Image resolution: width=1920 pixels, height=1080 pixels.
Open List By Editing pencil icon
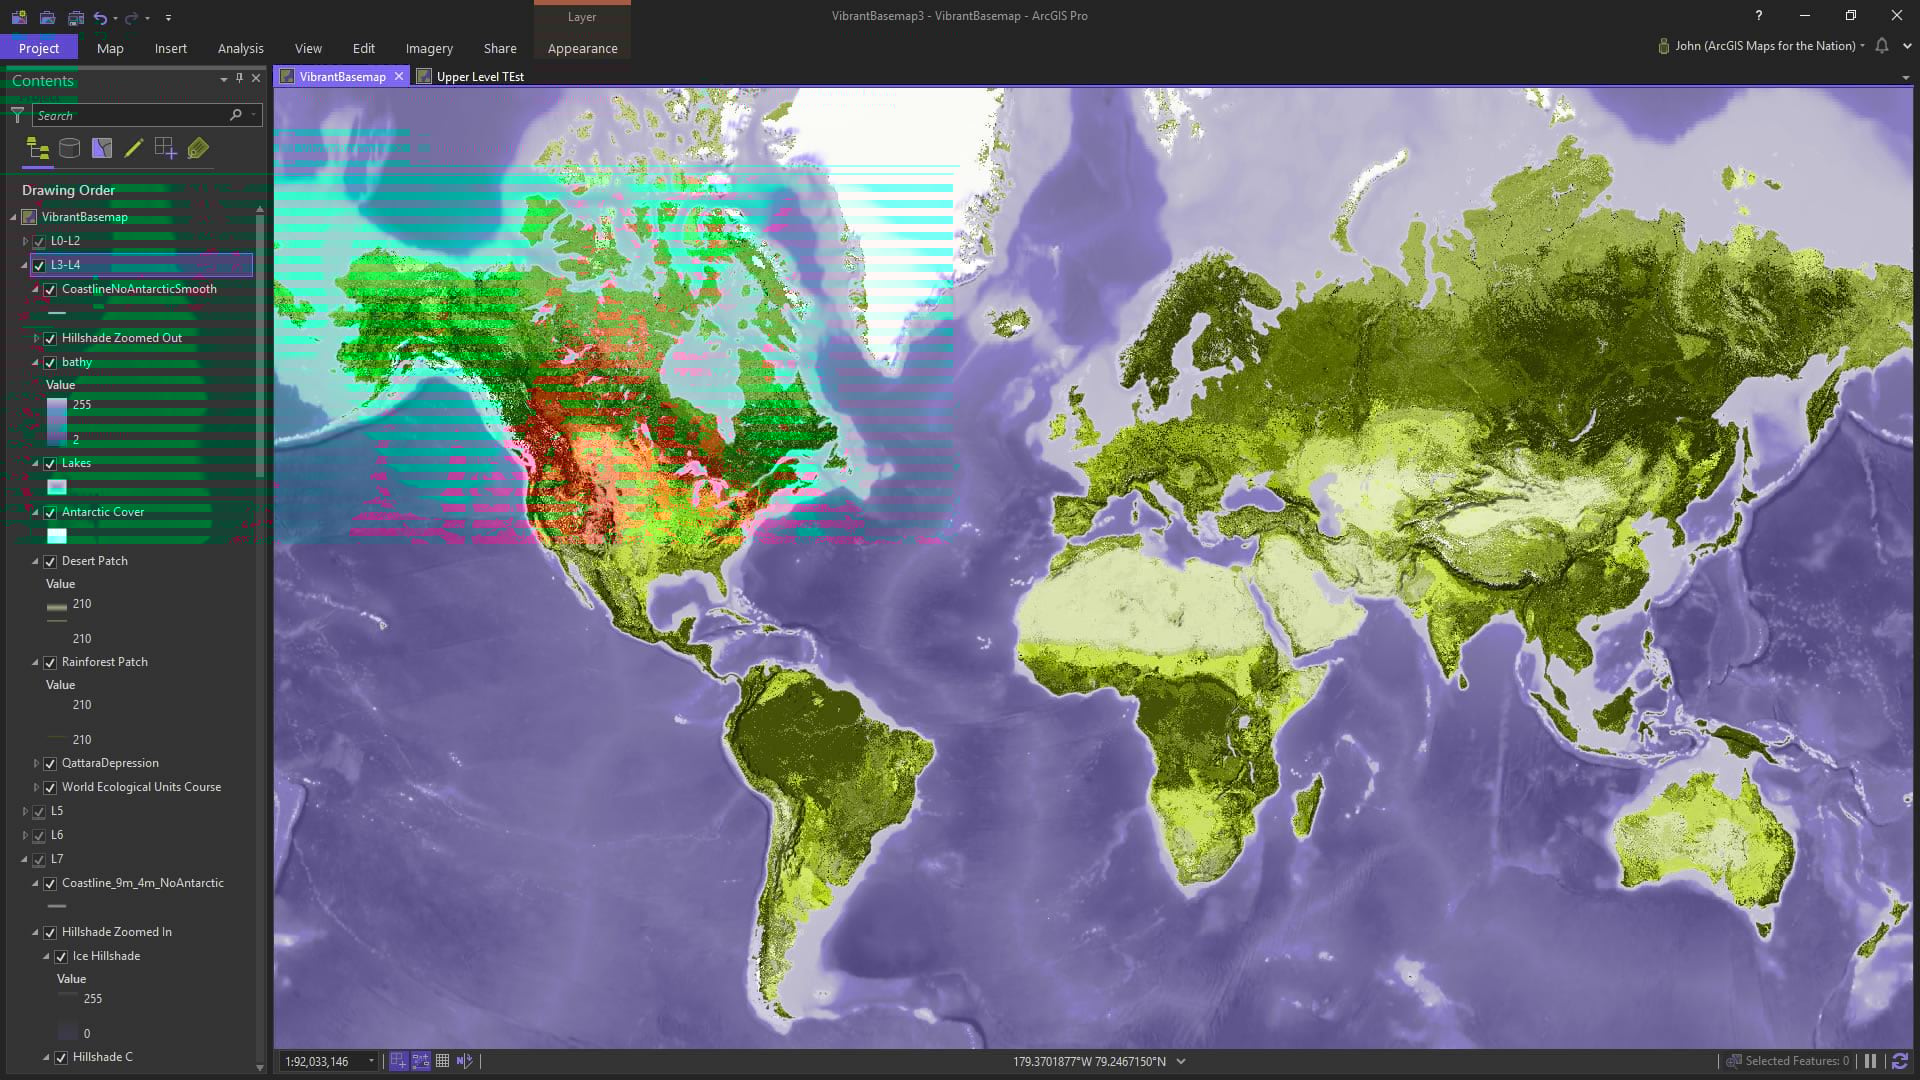pyautogui.click(x=133, y=149)
